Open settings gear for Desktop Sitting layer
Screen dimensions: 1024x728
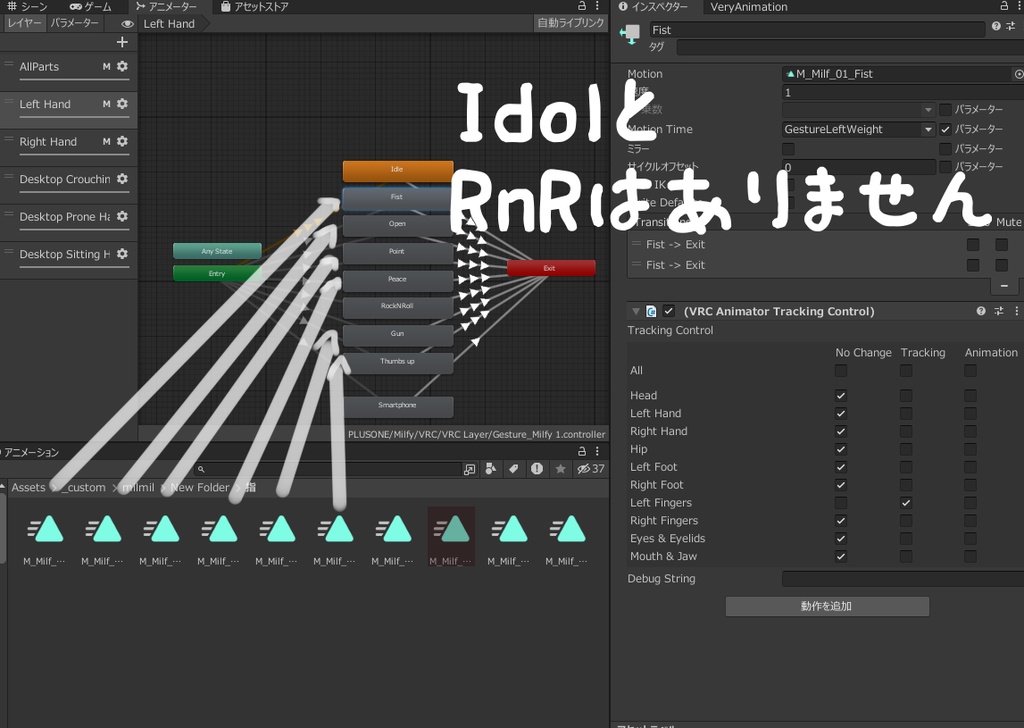click(x=122, y=254)
